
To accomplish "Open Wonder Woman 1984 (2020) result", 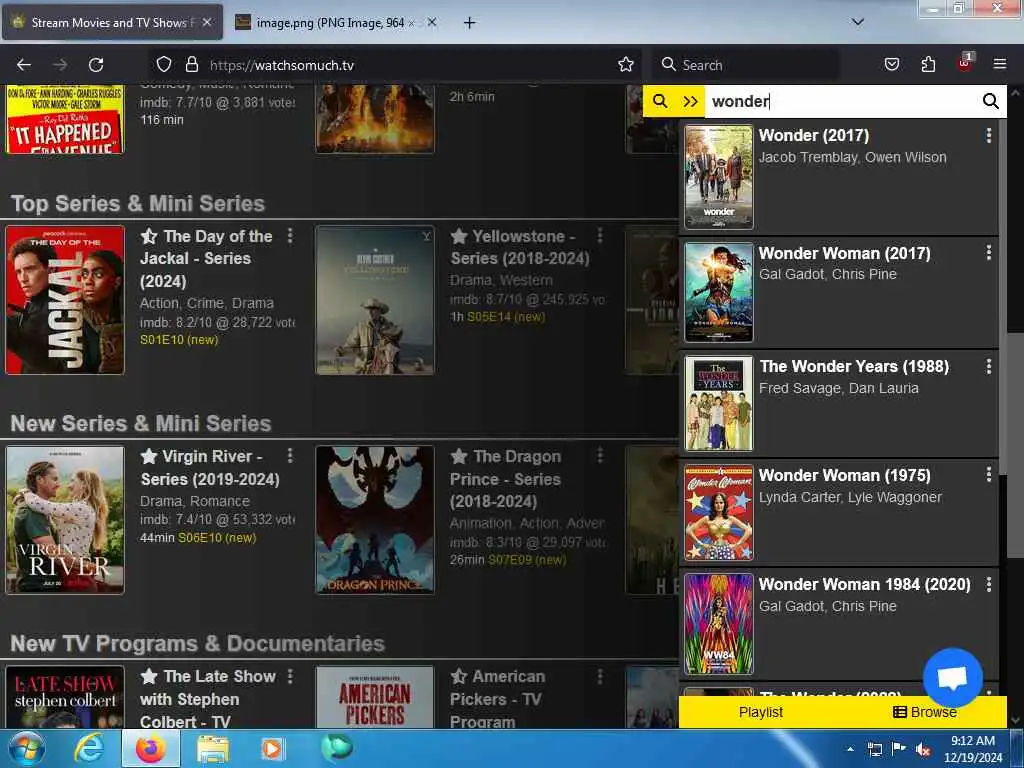I will [x=839, y=623].
